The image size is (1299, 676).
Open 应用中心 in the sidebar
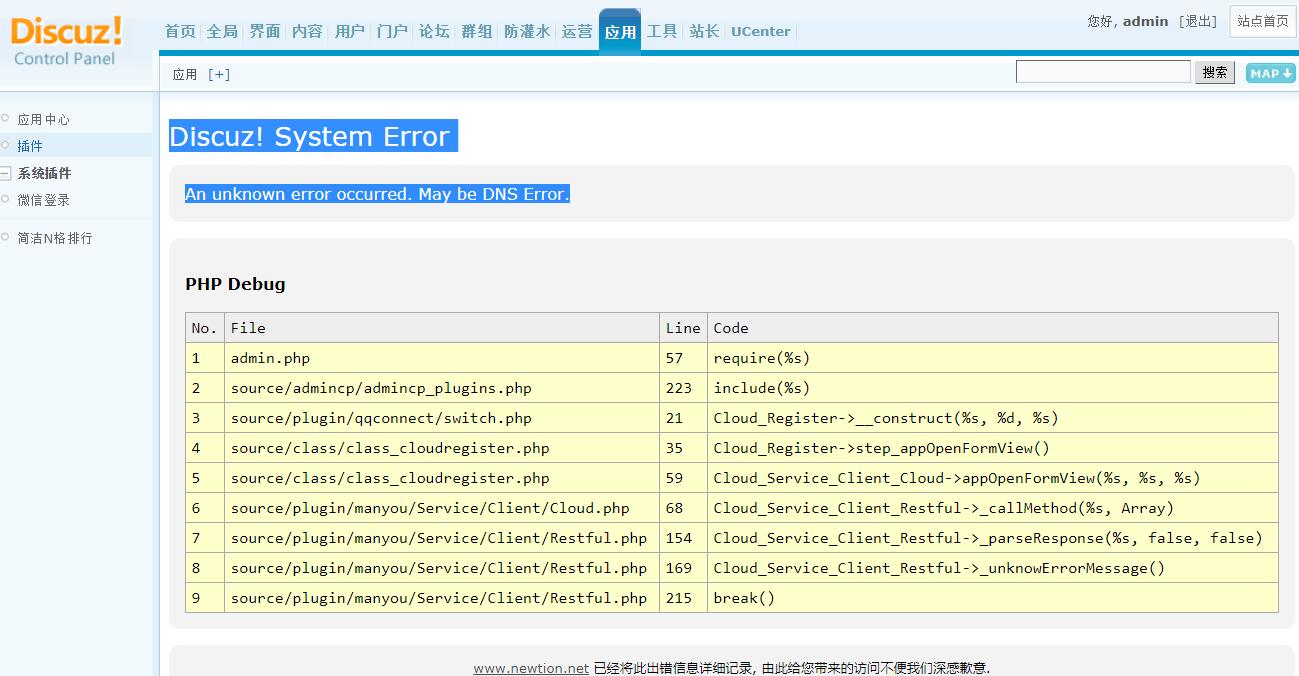click(x=43, y=119)
